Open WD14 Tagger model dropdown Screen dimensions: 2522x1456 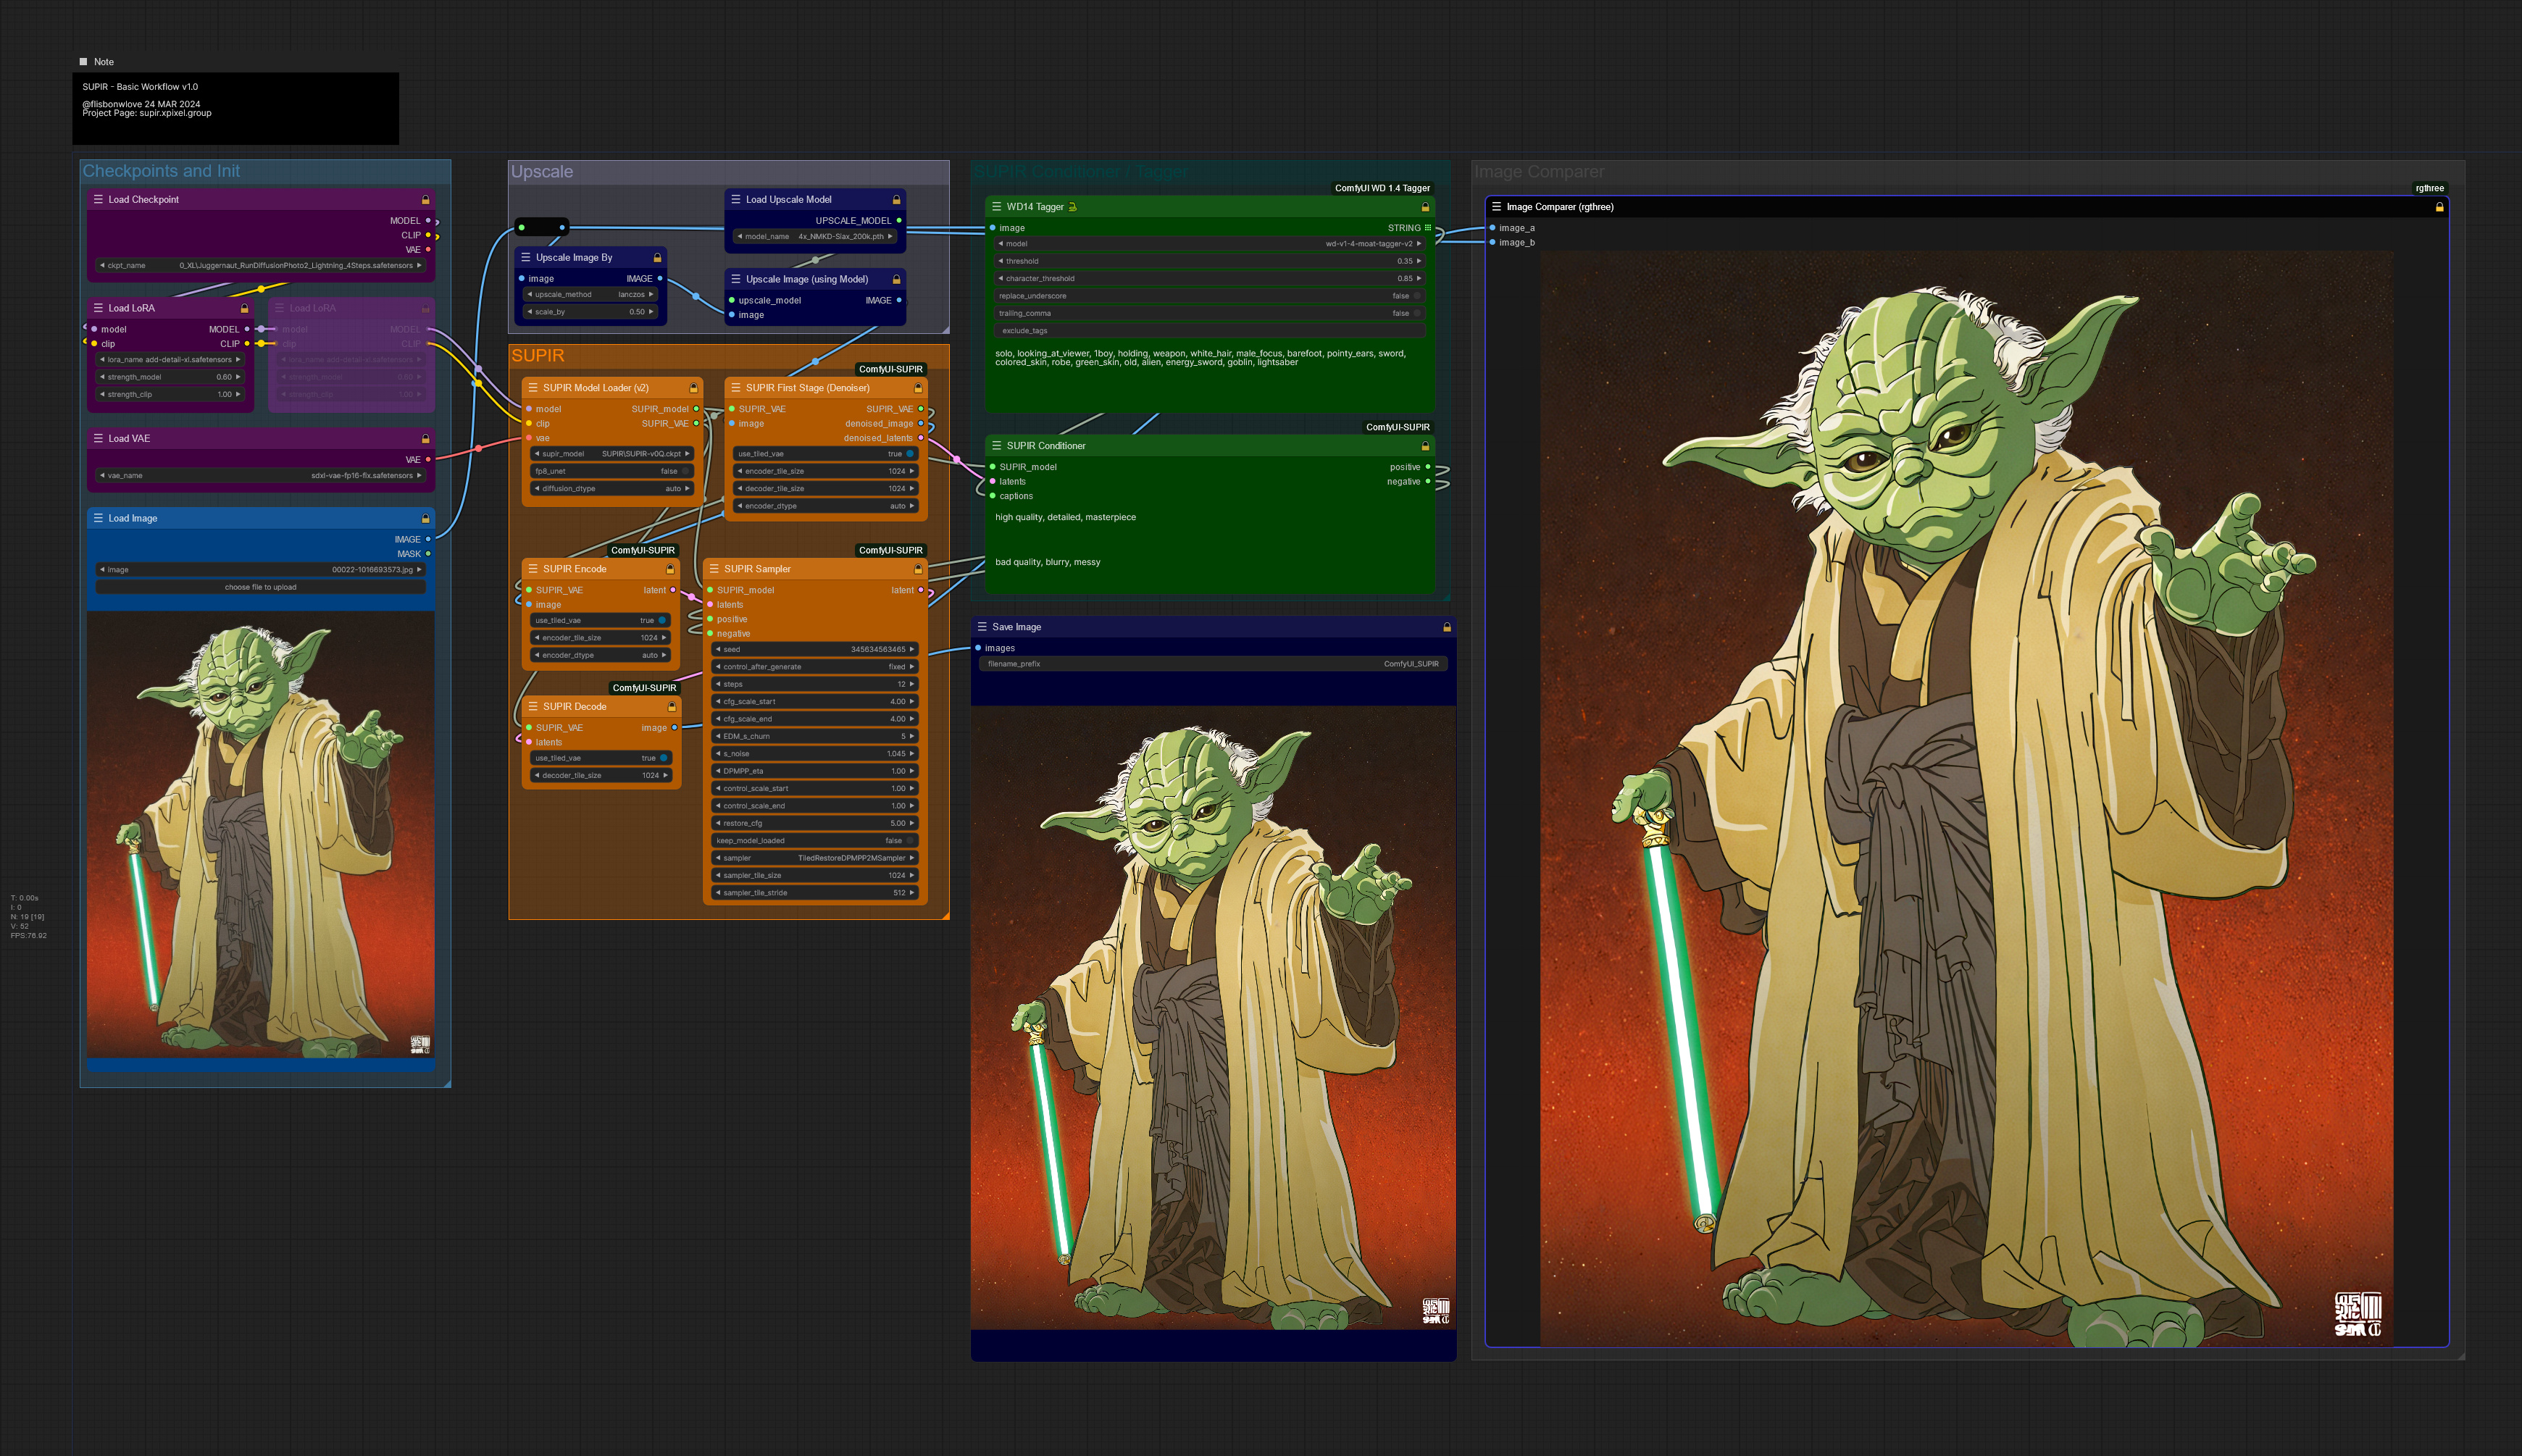click(1209, 244)
